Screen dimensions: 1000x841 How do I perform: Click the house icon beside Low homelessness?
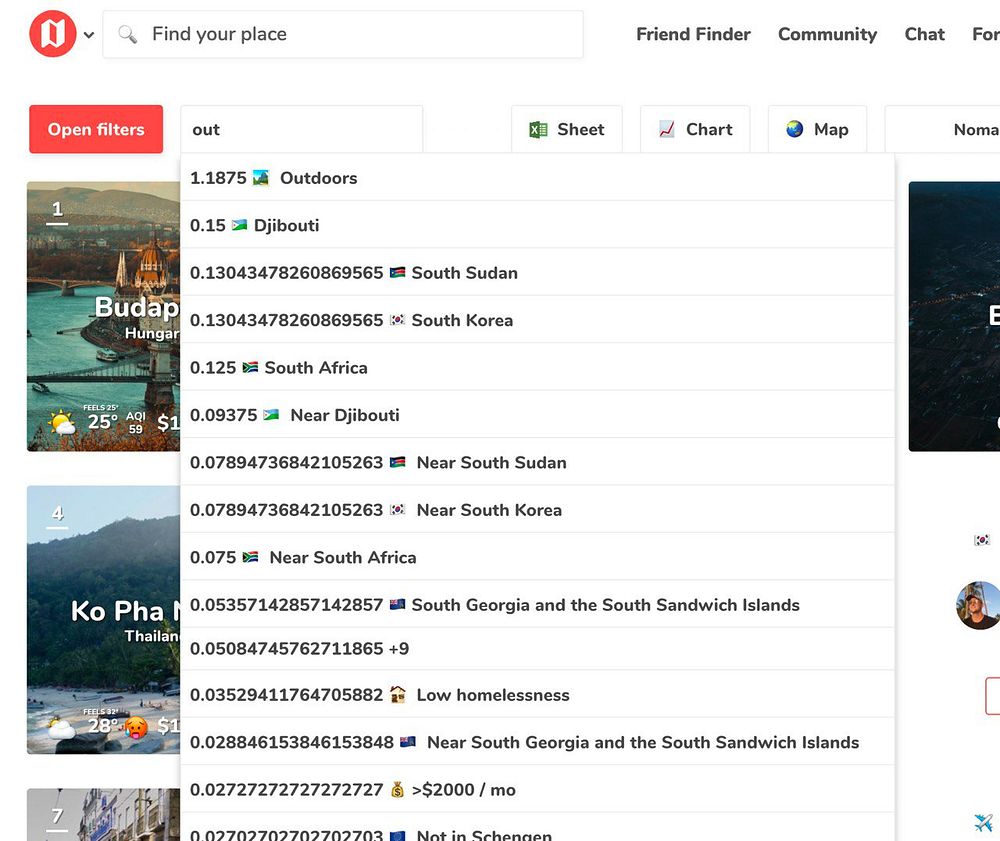397,694
